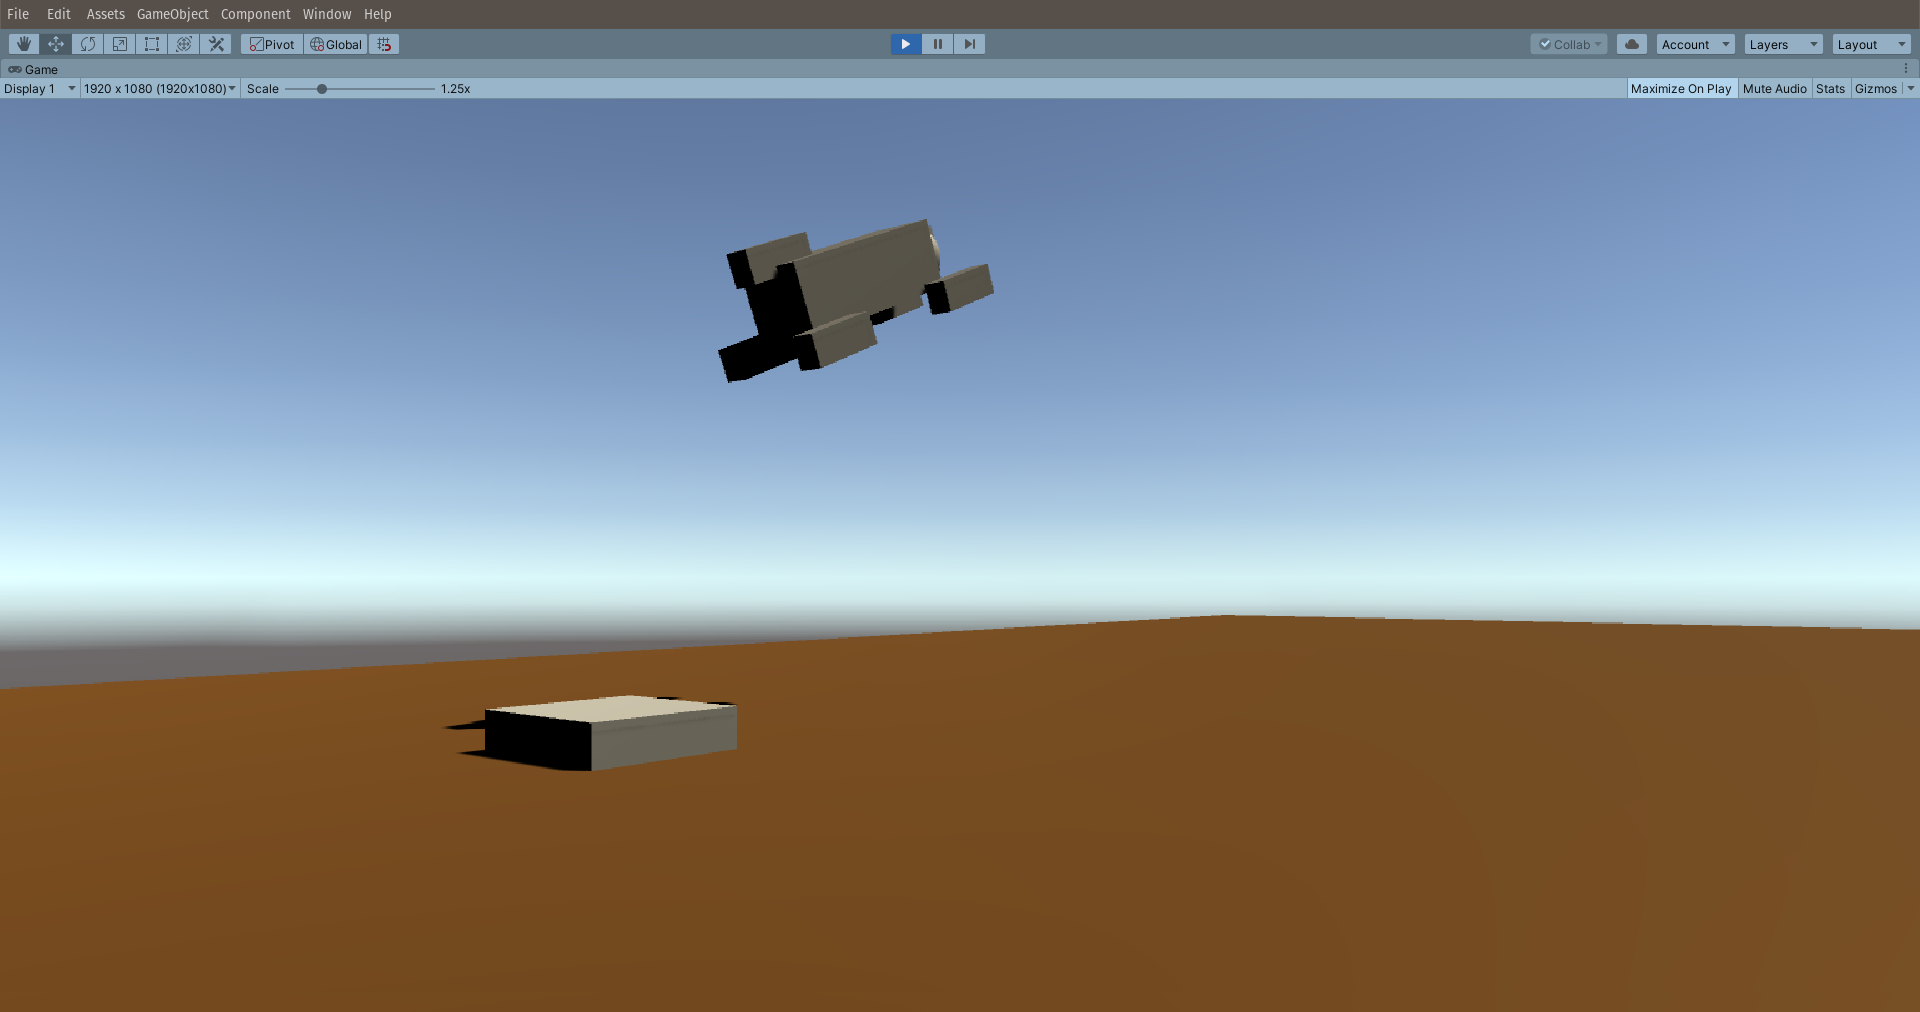
Task: Open the GameObject menu
Action: pos(171,13)
